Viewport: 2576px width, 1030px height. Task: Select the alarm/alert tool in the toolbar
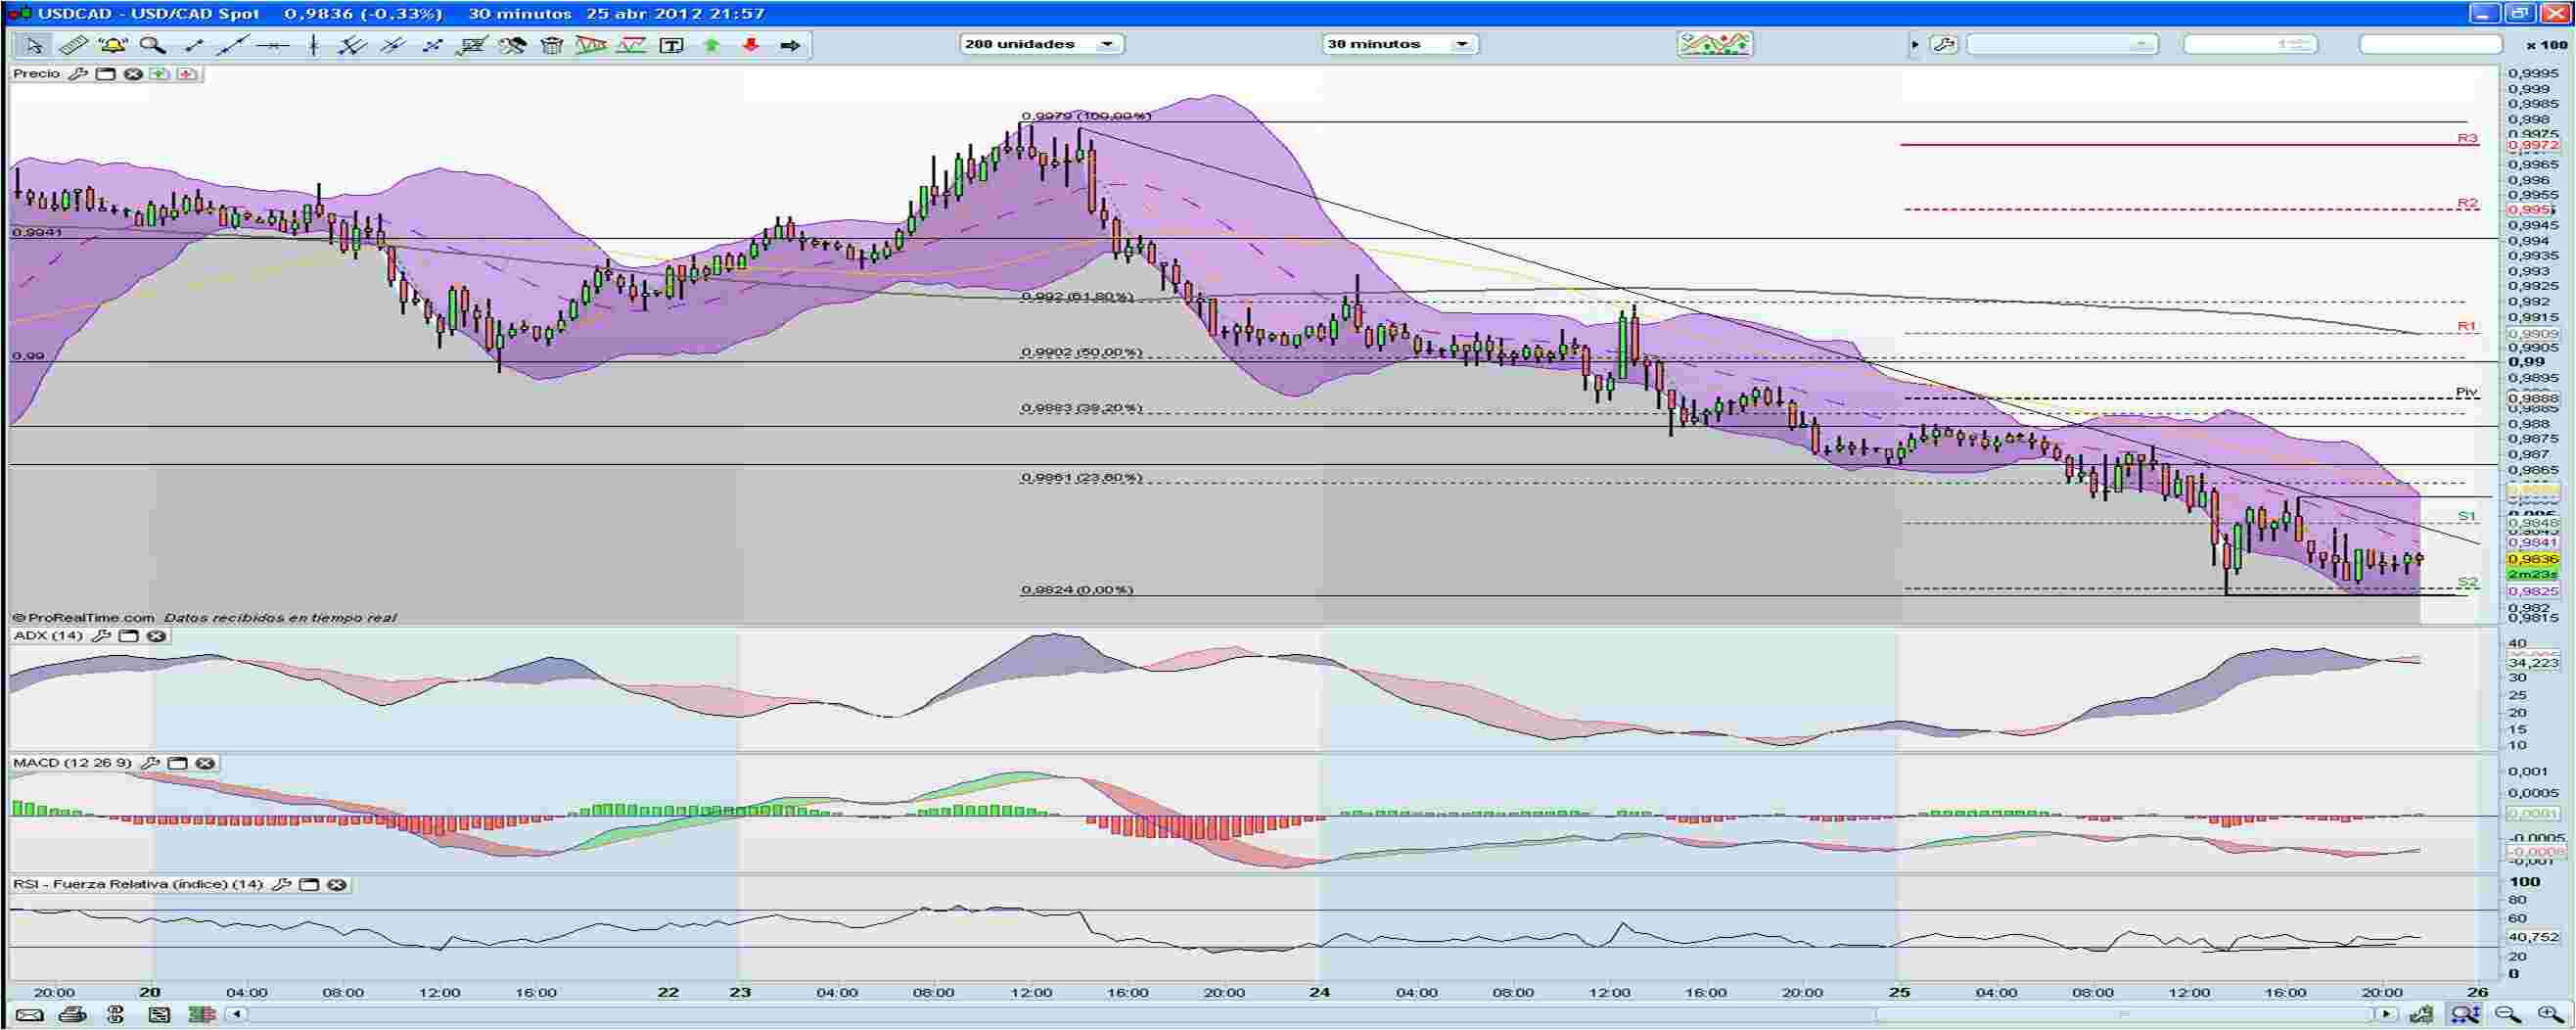(x=113, y=44)
